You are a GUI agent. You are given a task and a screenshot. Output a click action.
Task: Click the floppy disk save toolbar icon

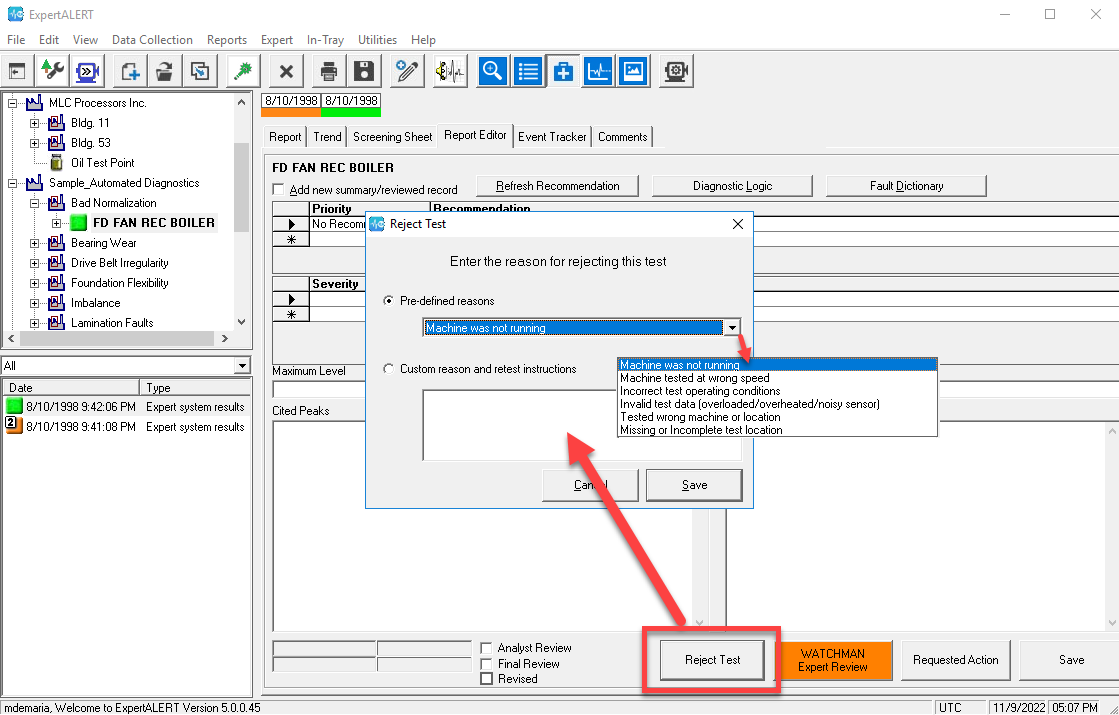click(x=364, y=71)
